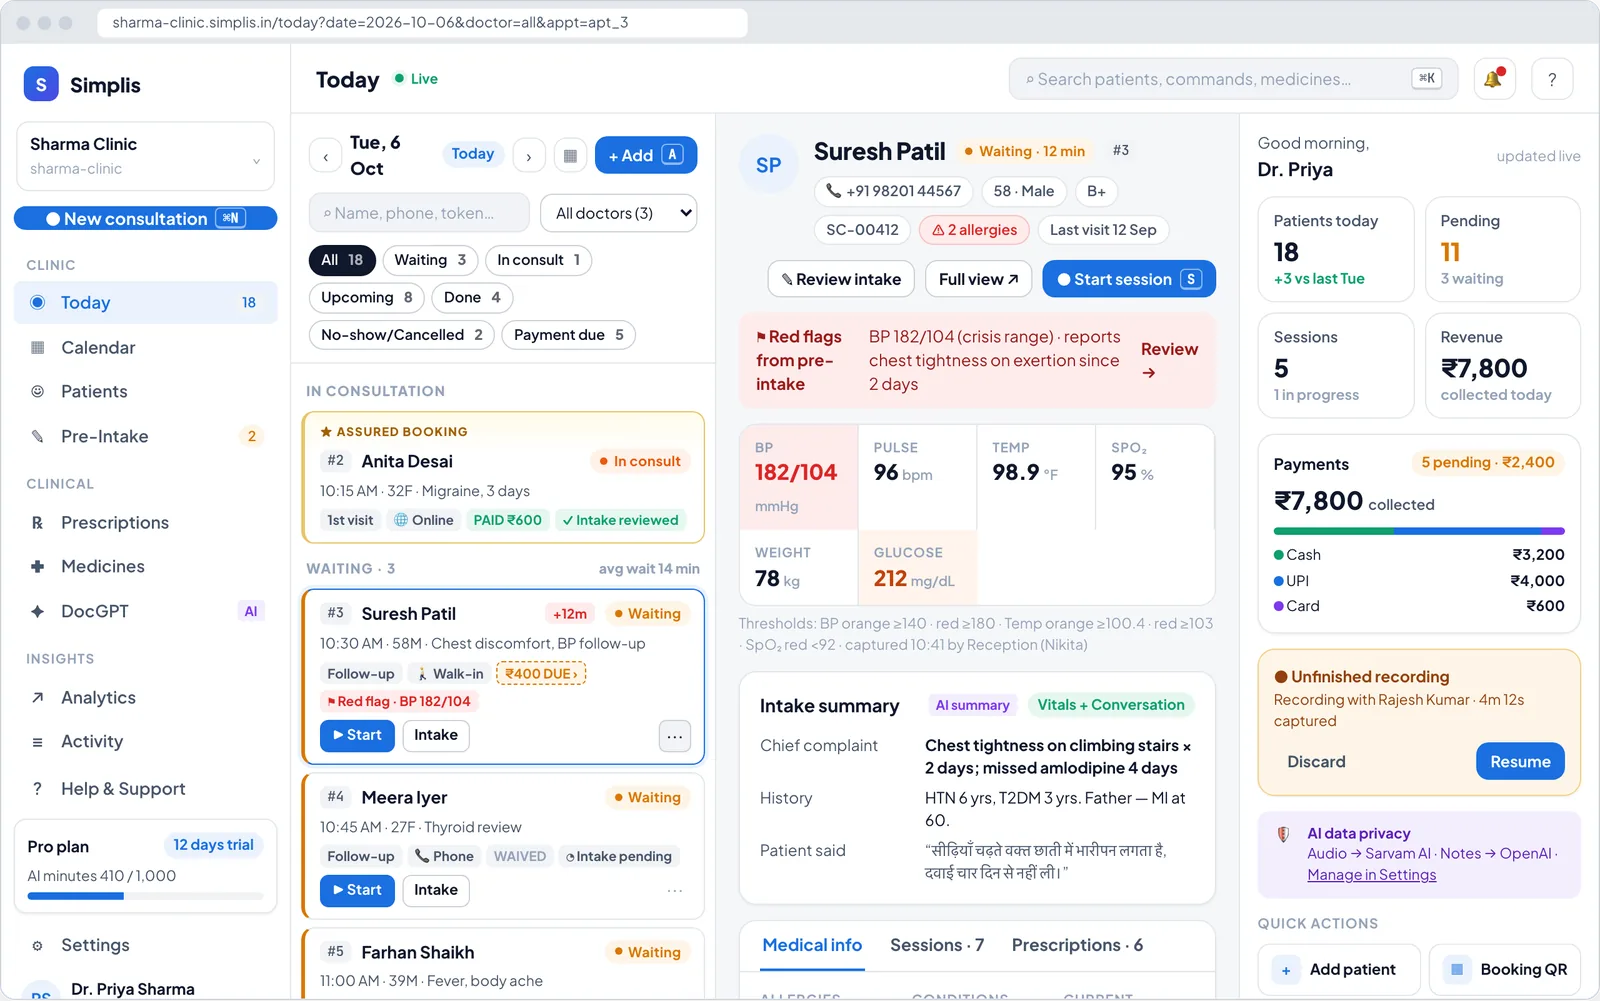
Task: Open Patients in the sidebar
Action: pyautogui.click(x=145, y=391)
